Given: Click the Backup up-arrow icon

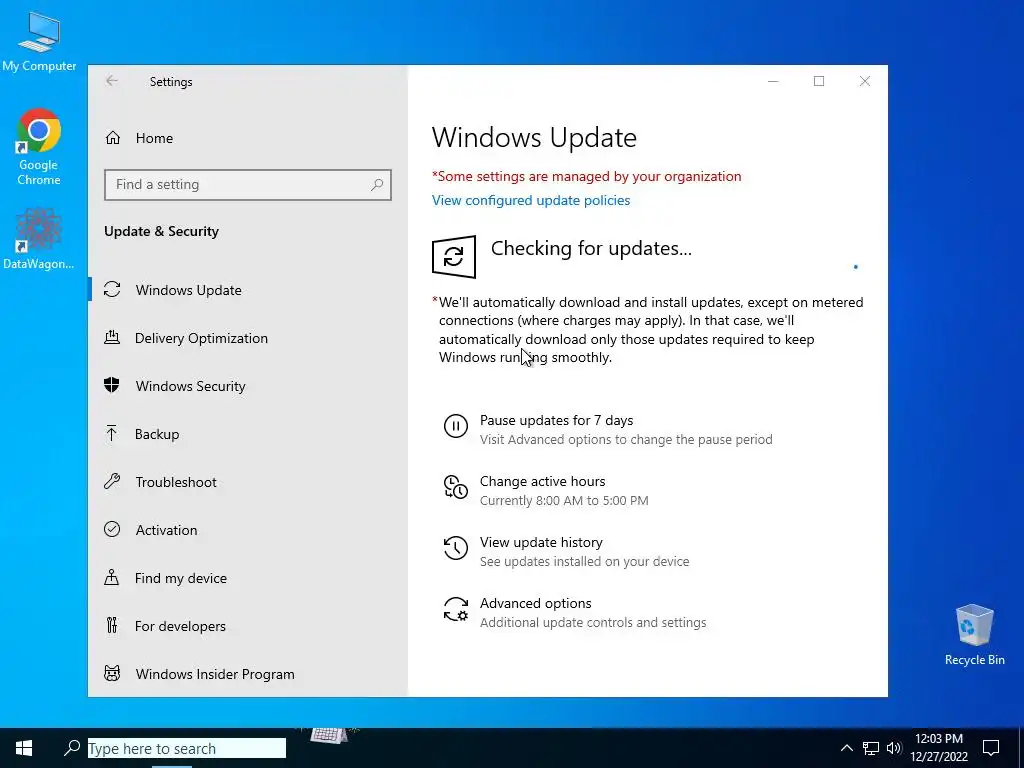Looking at the screenshot, I should tap(112, 434).
